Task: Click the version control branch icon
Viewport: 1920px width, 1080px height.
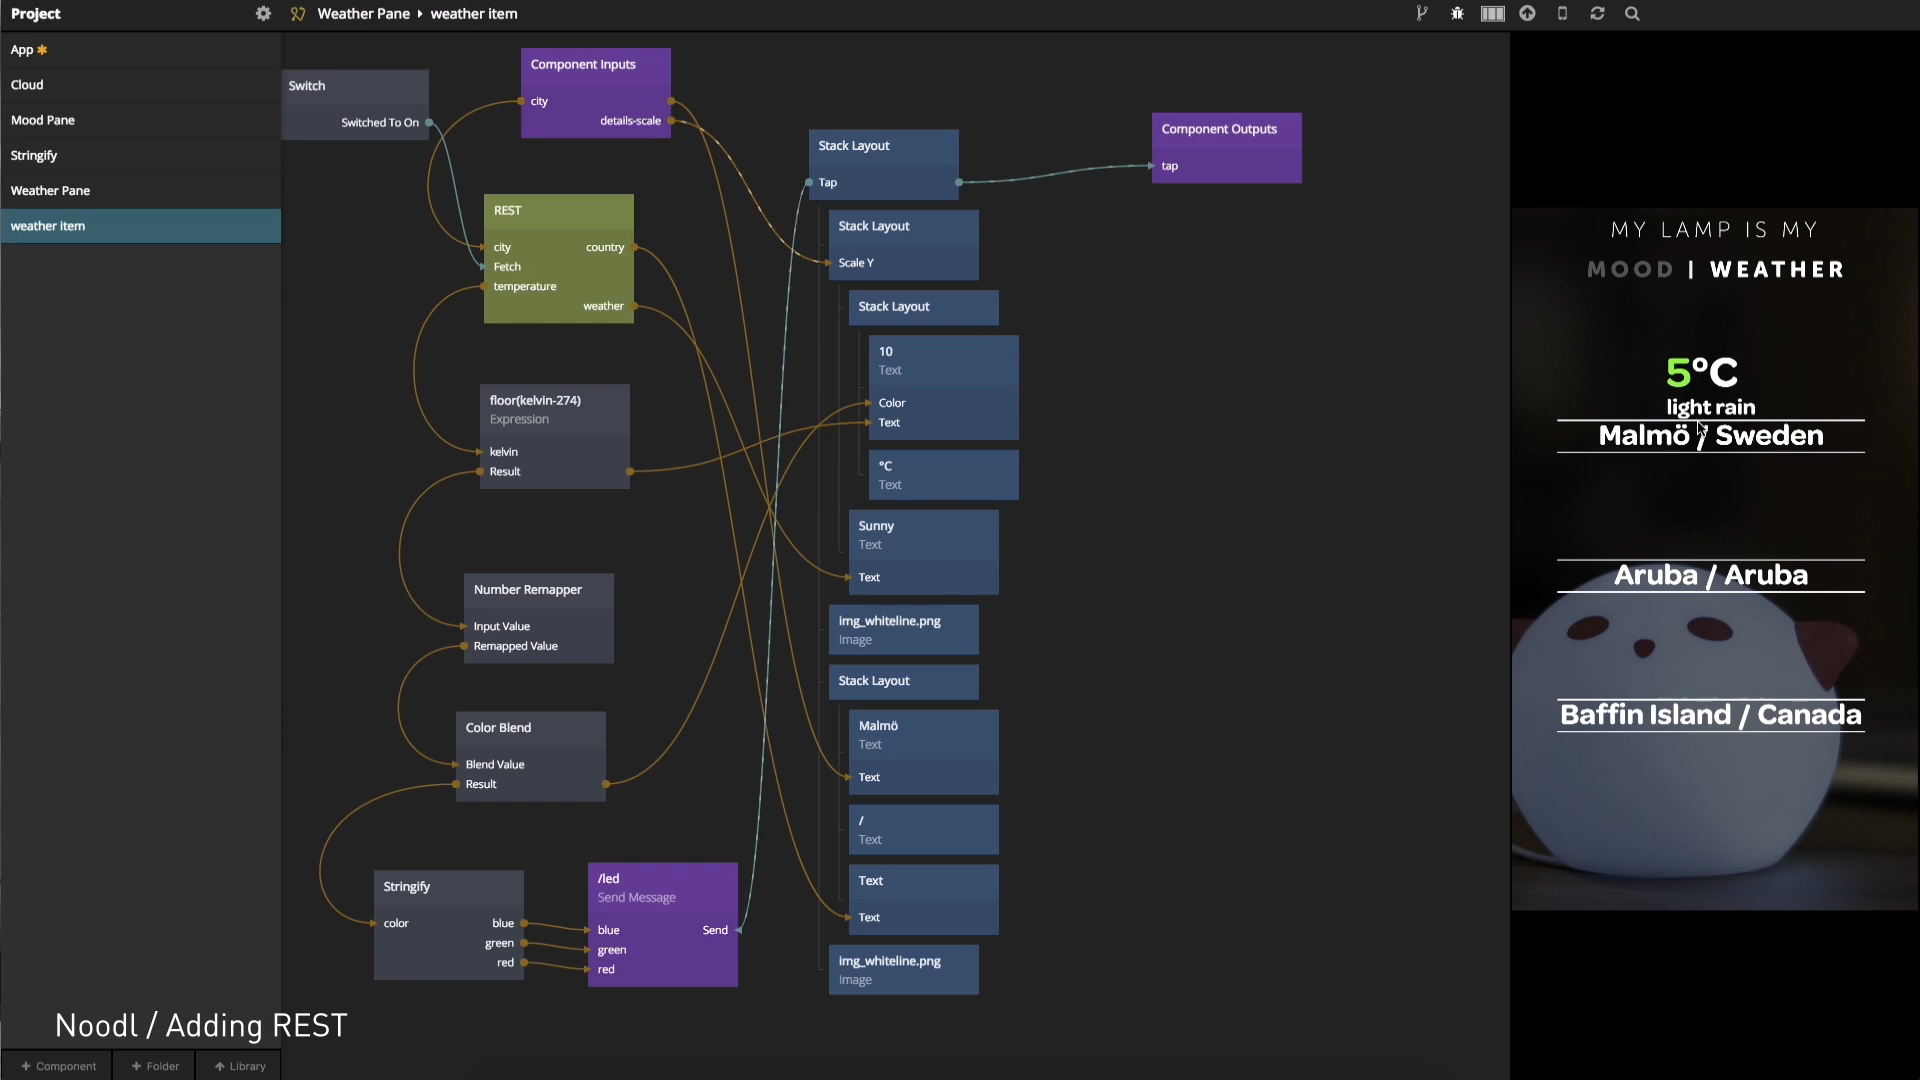Action: pyautogui.click(x=1422, y=14)
